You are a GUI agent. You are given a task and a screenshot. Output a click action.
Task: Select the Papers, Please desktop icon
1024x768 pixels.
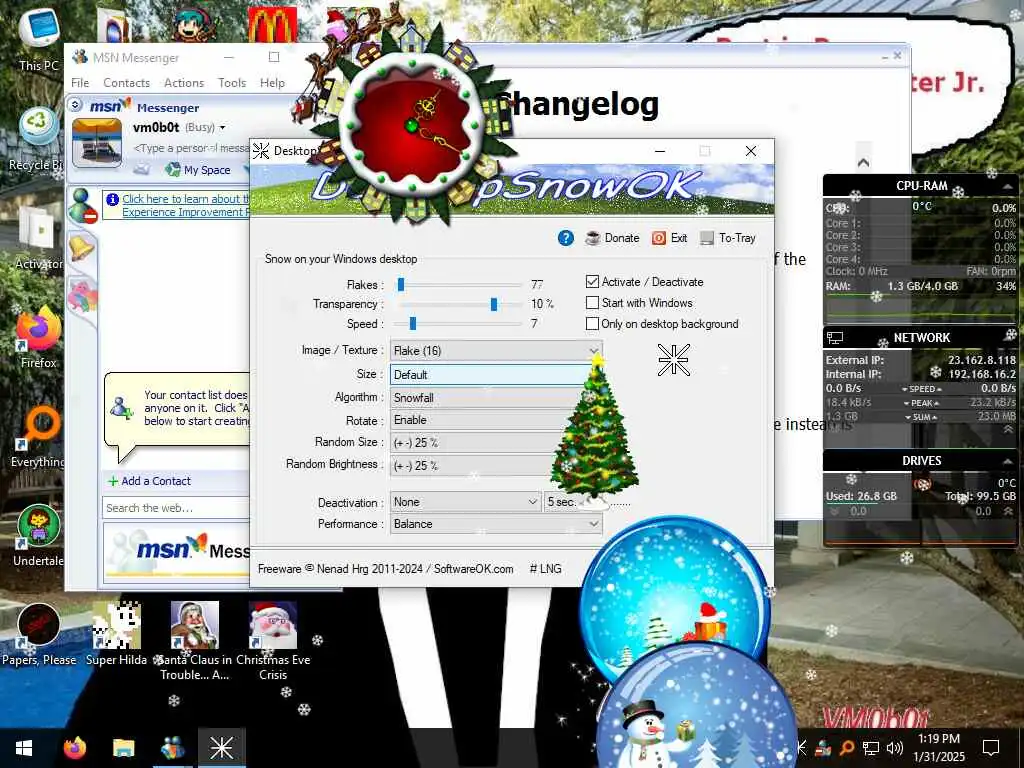[x=39, y=635]
